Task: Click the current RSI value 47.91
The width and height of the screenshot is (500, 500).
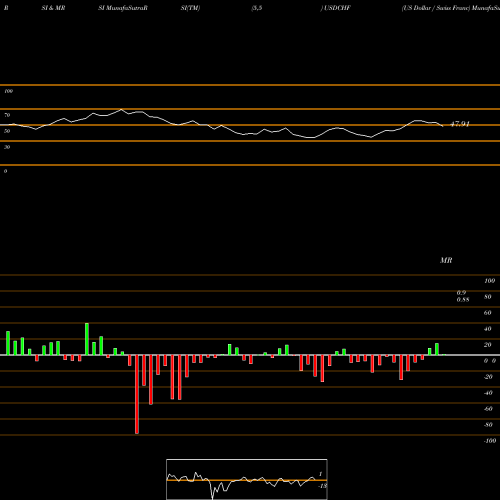Action: click(460, 124)
